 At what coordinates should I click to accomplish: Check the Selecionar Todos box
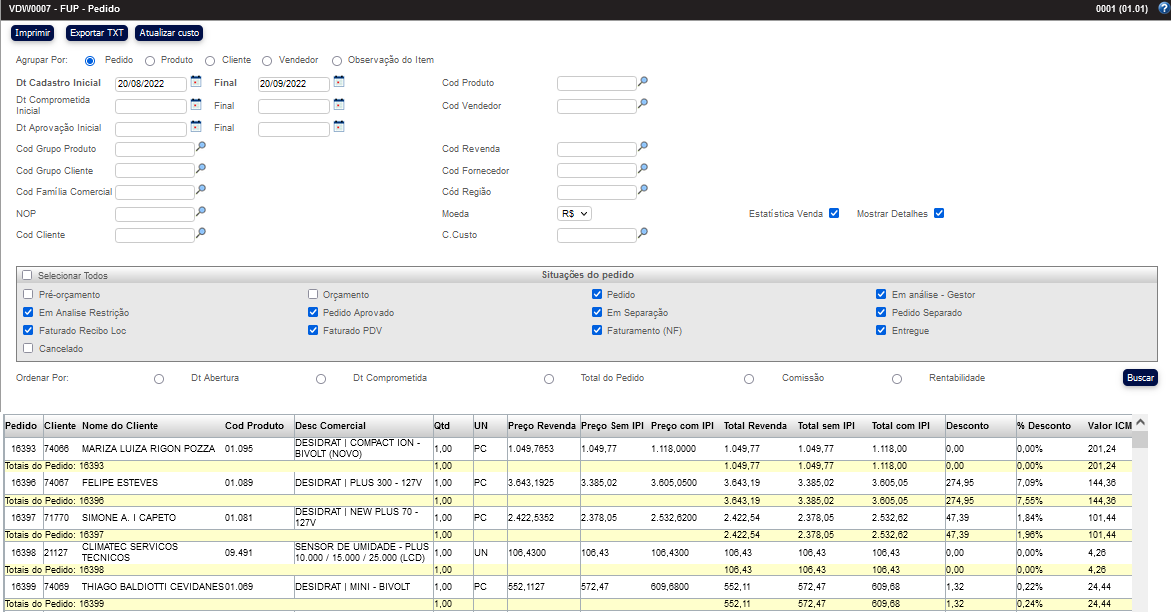point(28,275)
